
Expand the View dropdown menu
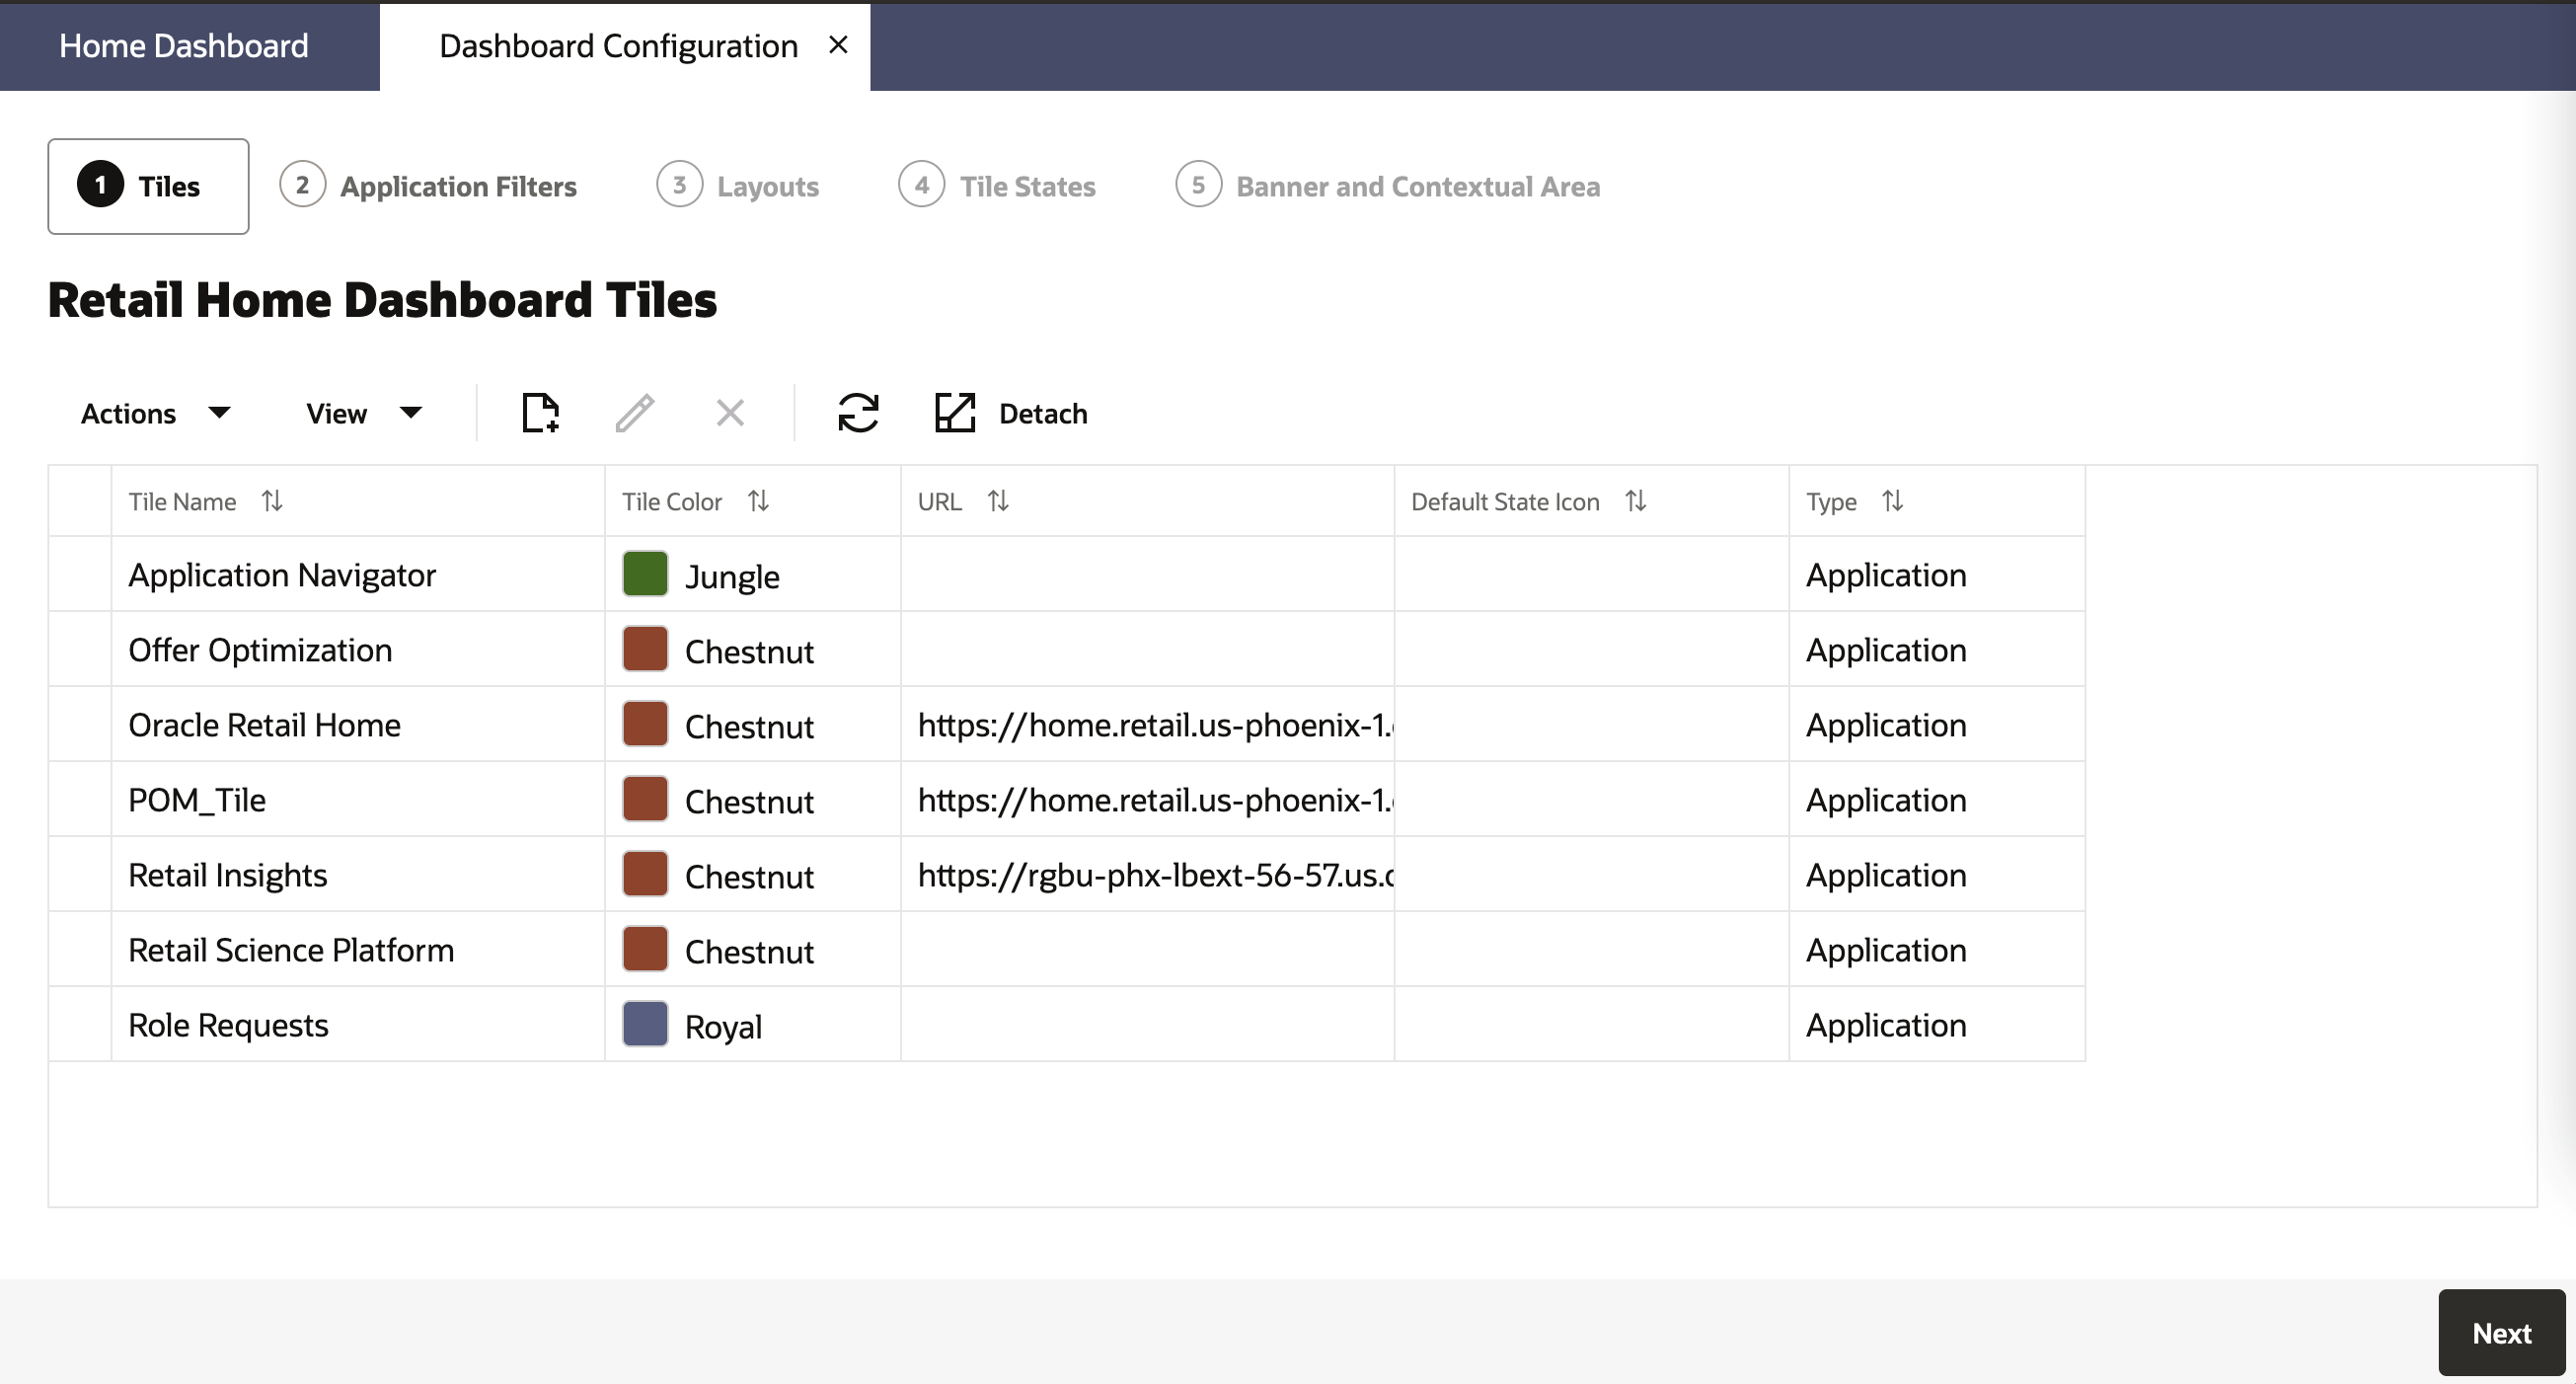point(364,413)
